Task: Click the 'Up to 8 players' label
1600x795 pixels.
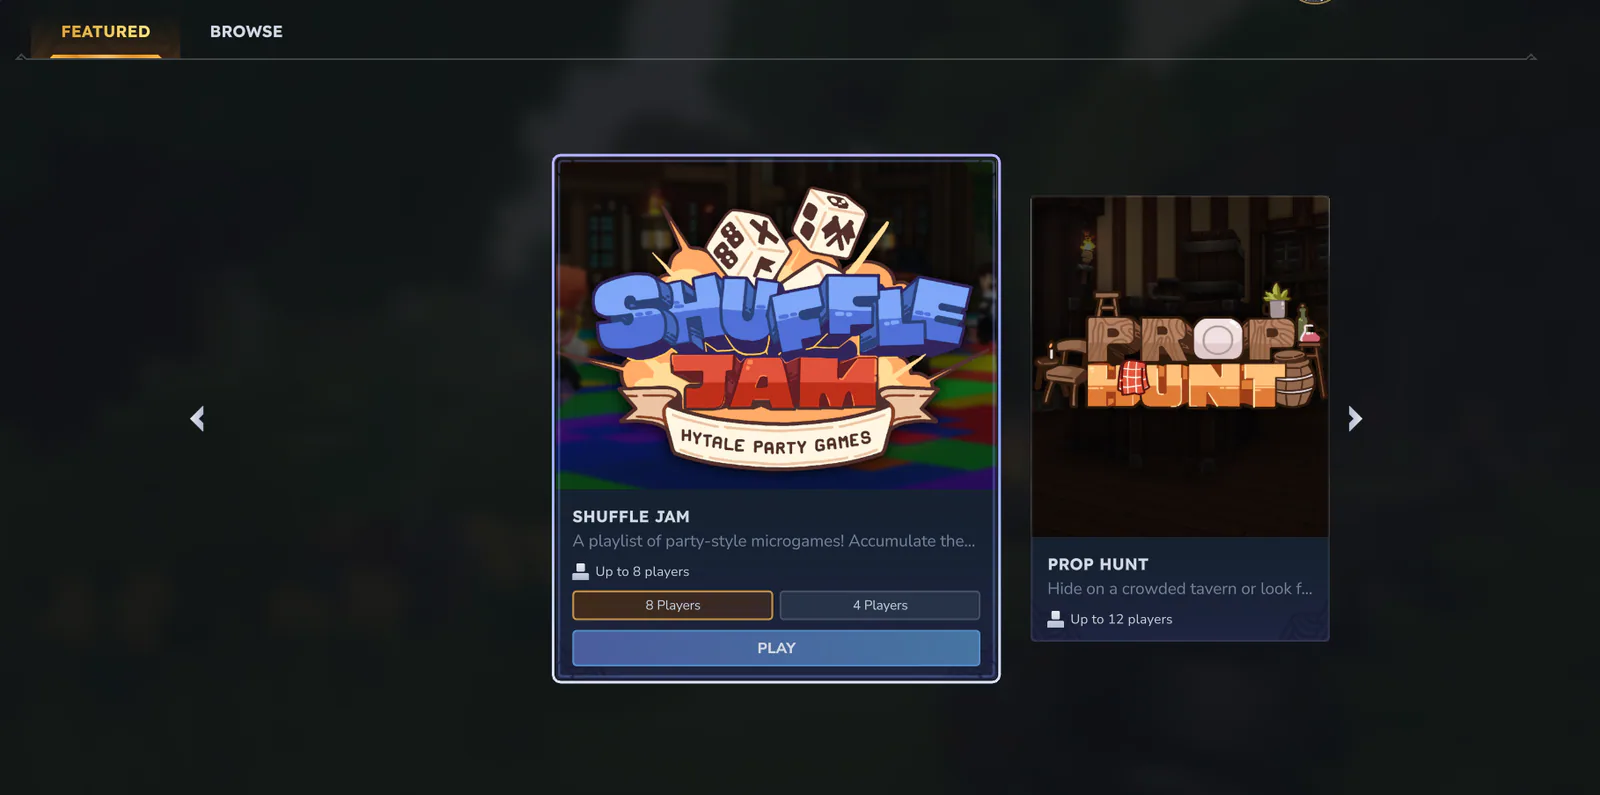Action: tap(642, 572)
